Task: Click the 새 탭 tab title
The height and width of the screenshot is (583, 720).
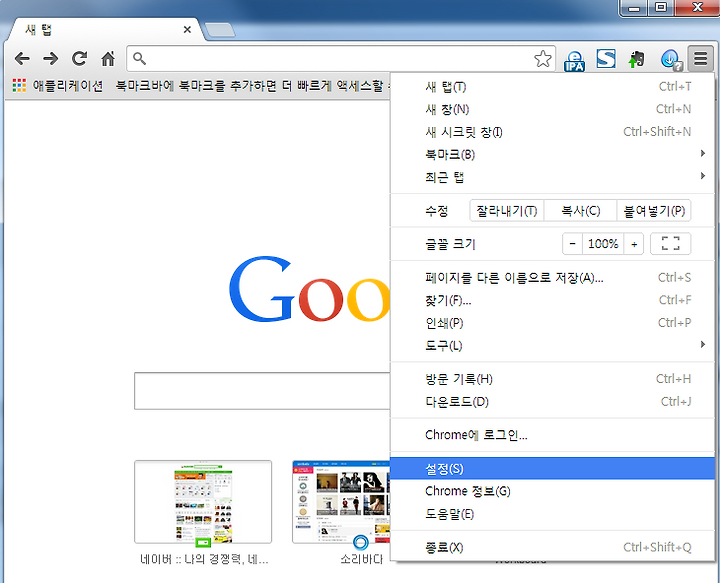Action: pyautogui.click(x=39, y=30)
